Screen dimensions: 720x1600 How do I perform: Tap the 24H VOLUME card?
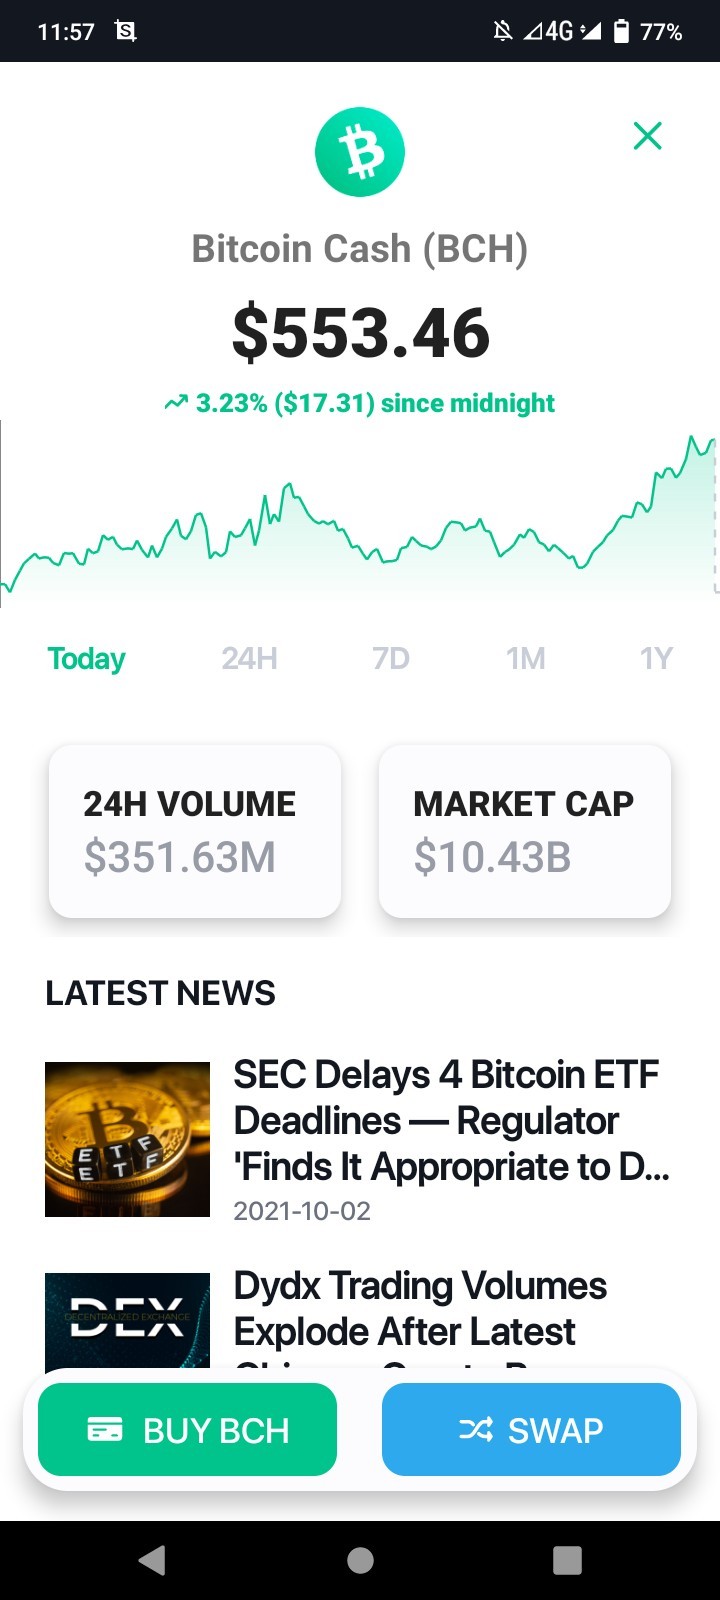pyautogui.click(x=195, y=831)
